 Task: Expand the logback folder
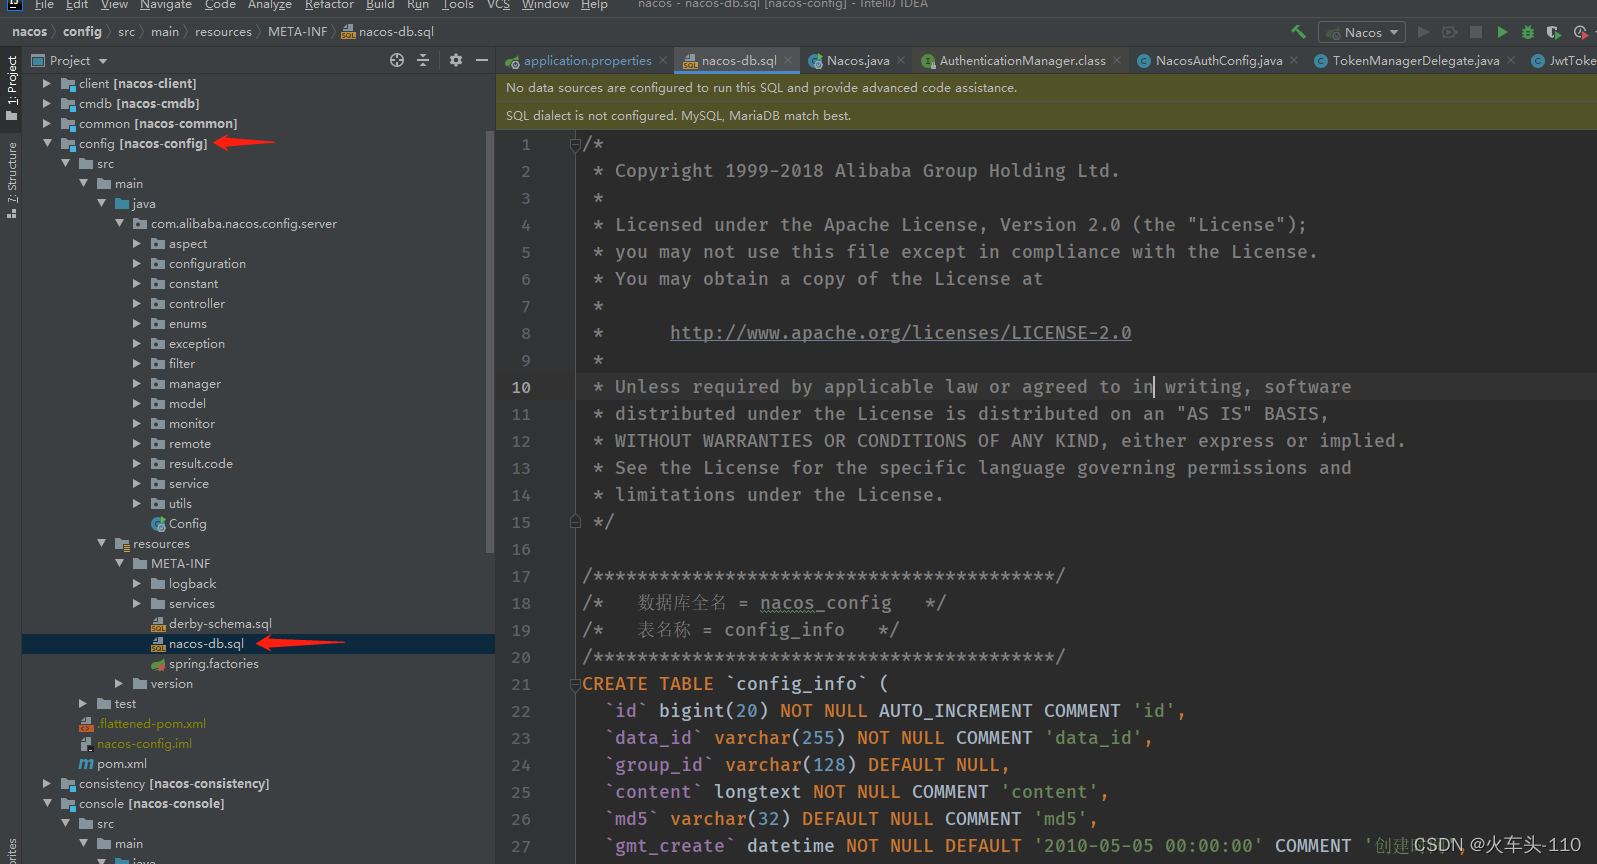[137, 584]
